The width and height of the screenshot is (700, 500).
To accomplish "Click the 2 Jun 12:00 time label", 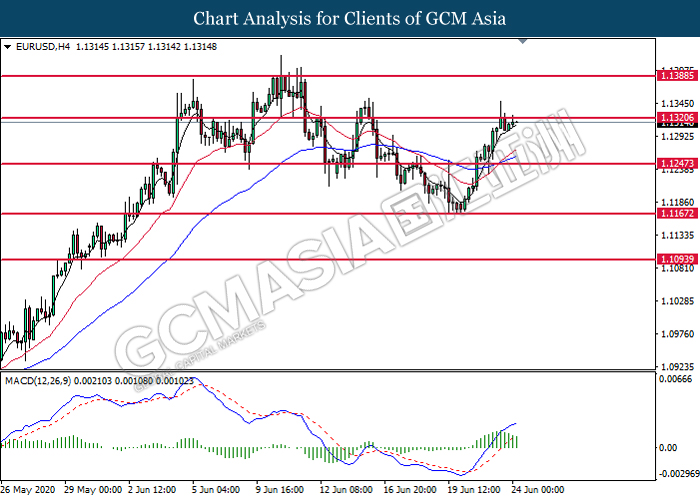I will [153, 490].
